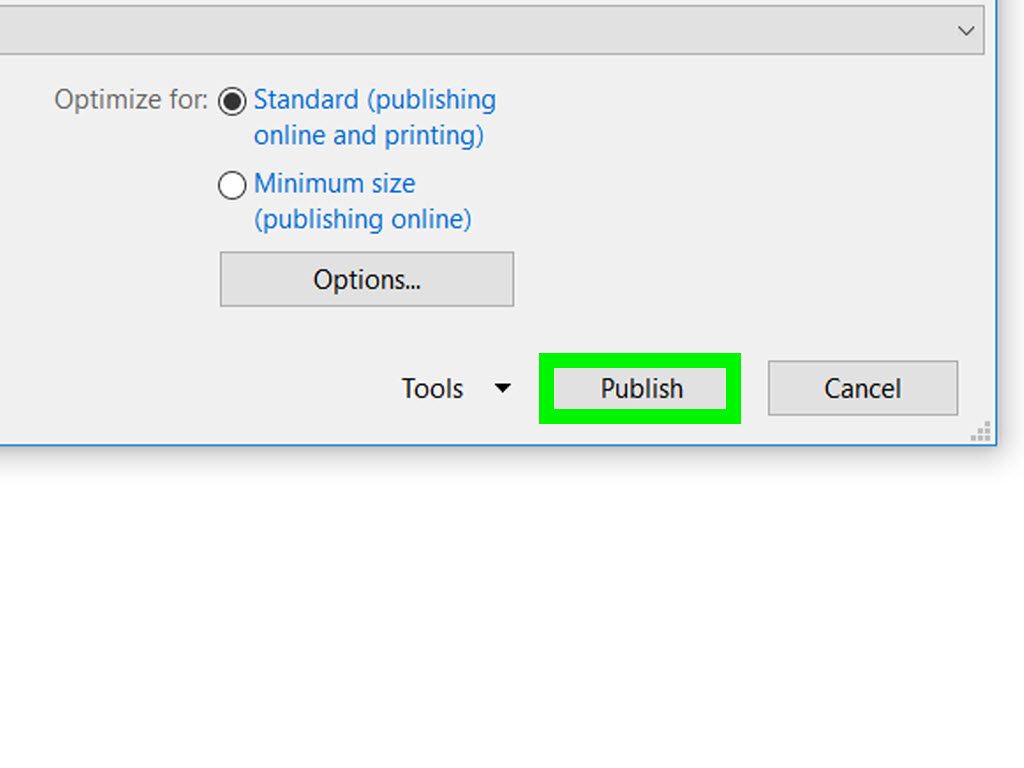Click the dialog resize grip corner

click(x=979, y=432)
